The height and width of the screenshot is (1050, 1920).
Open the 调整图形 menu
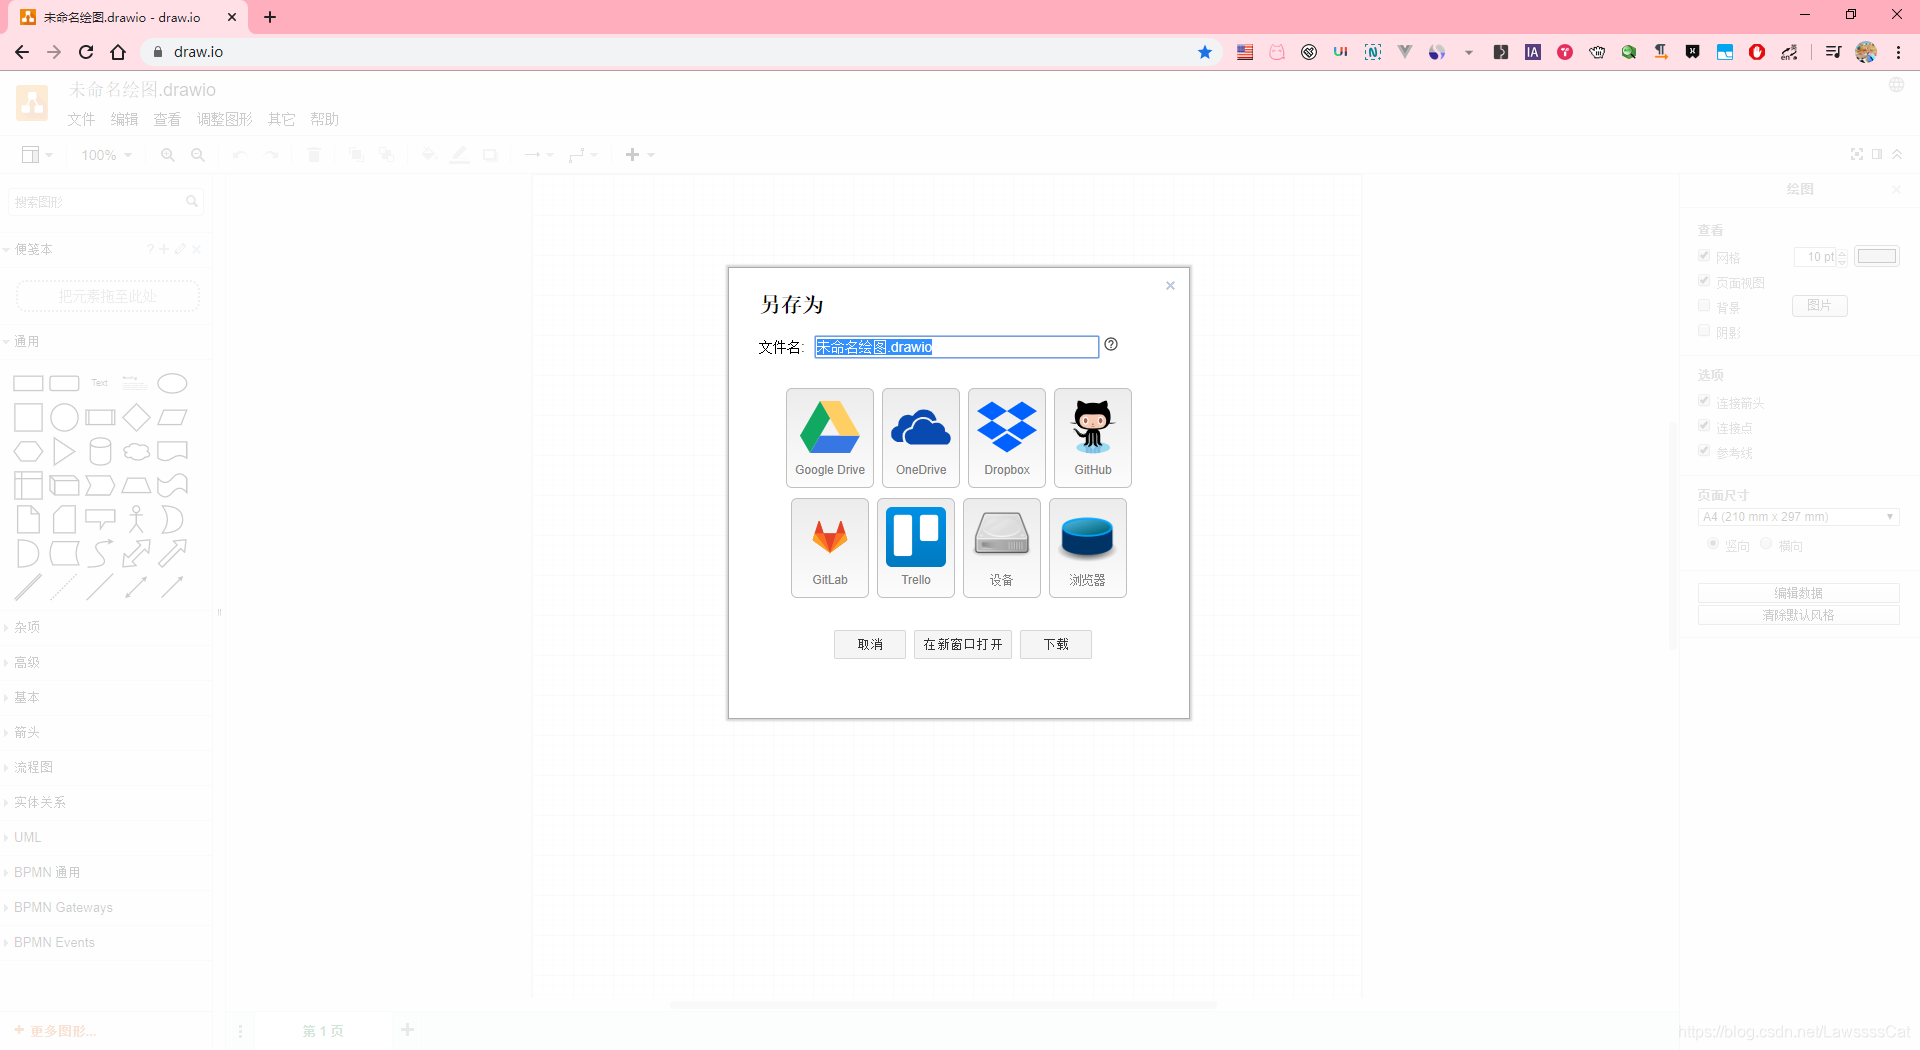pyautogui.click(x=225, y=119)
